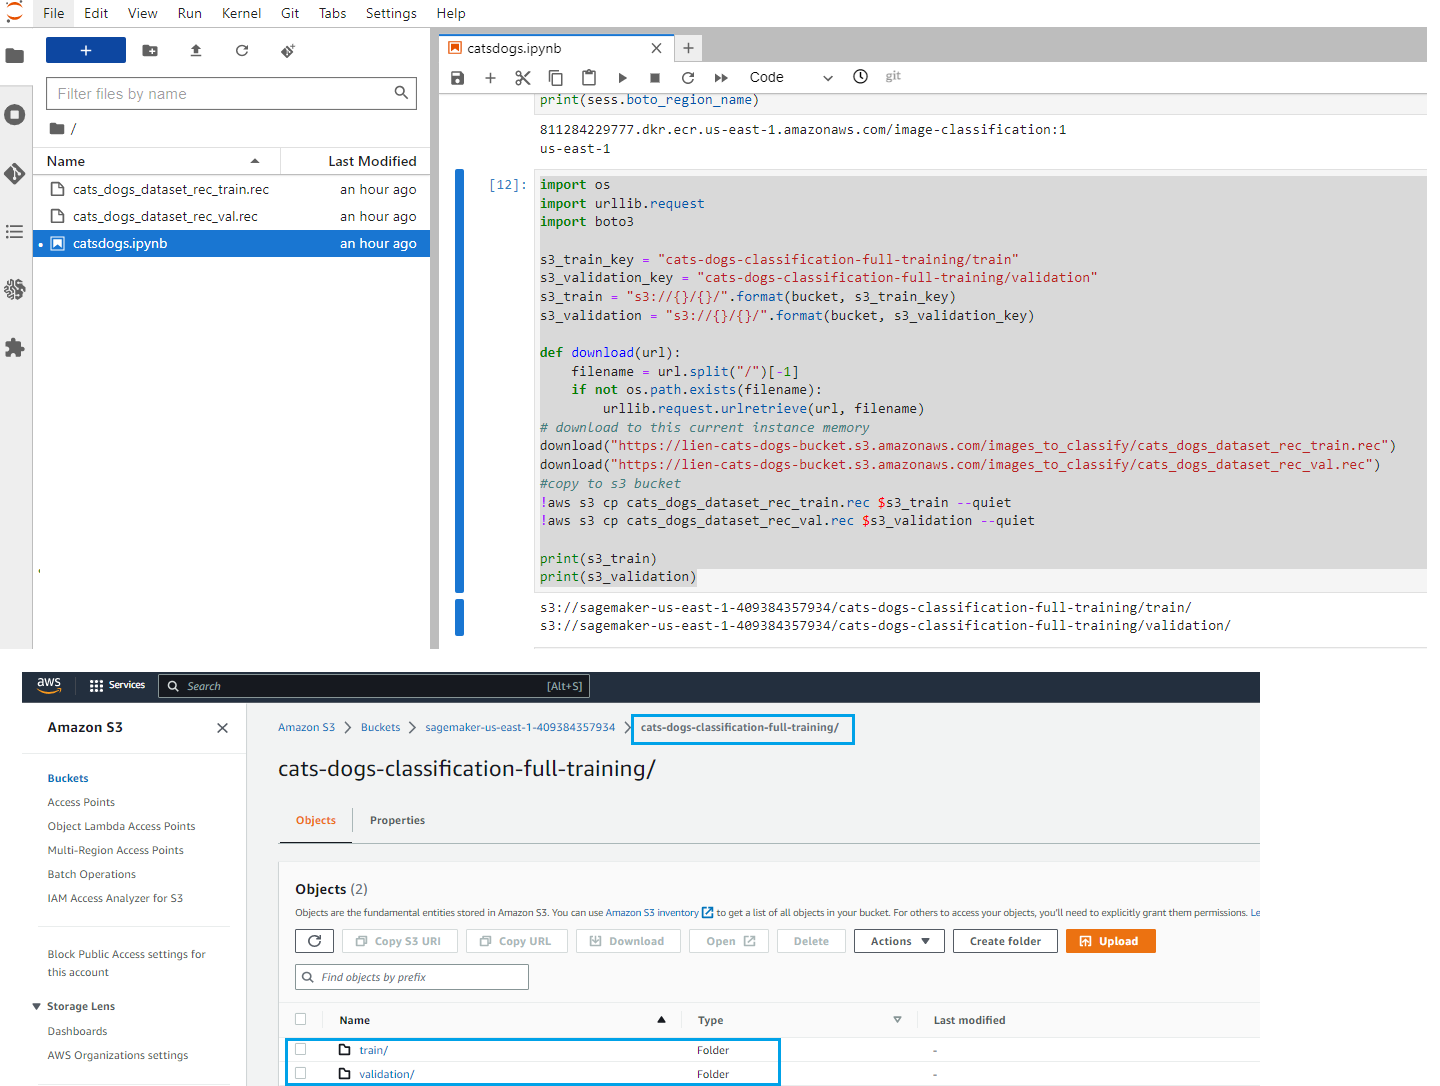The width and height of the screenshot is (1440, 1086).
Task: Close the catsdogs.ipynb tab
Action: tap(656, 48)
